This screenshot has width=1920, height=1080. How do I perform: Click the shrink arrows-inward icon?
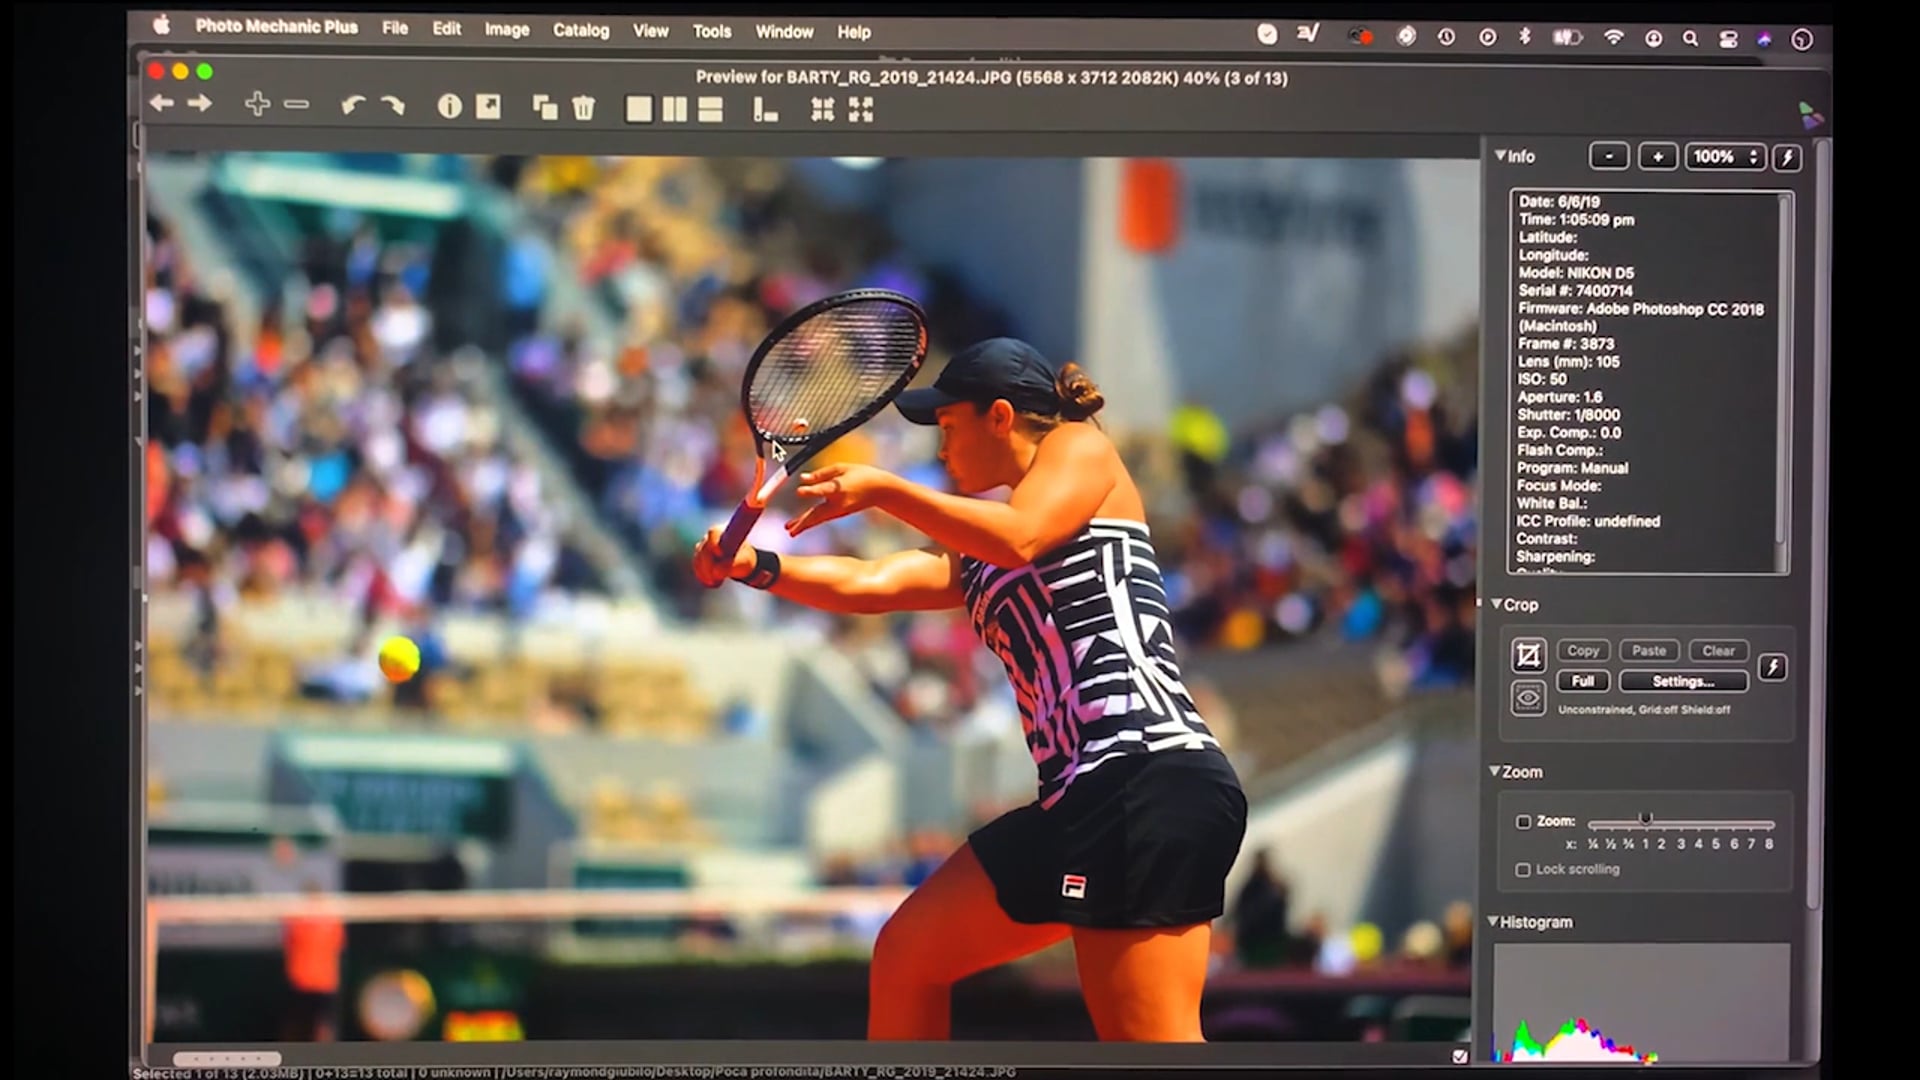(x=822, y=110)
